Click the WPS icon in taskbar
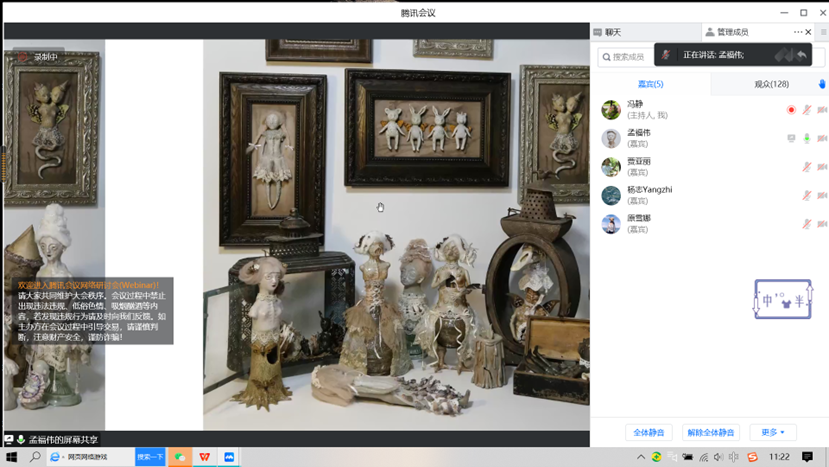Image resolution: width=829 pixels, height=467 pixels. pyautogui.click(x=205, y=457)
